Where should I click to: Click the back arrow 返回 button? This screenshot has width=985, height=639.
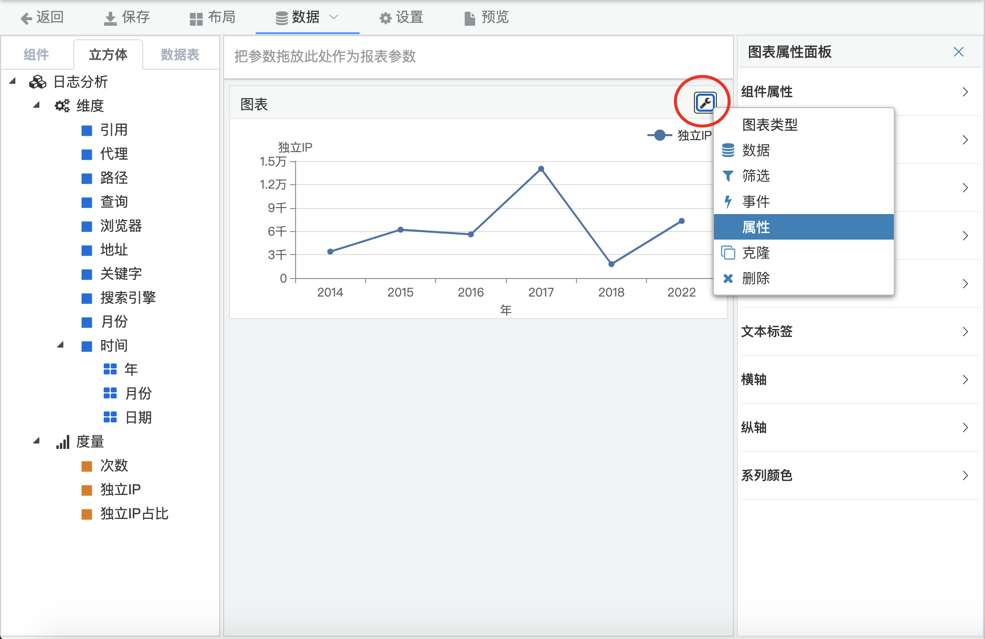tap(42, 18)
